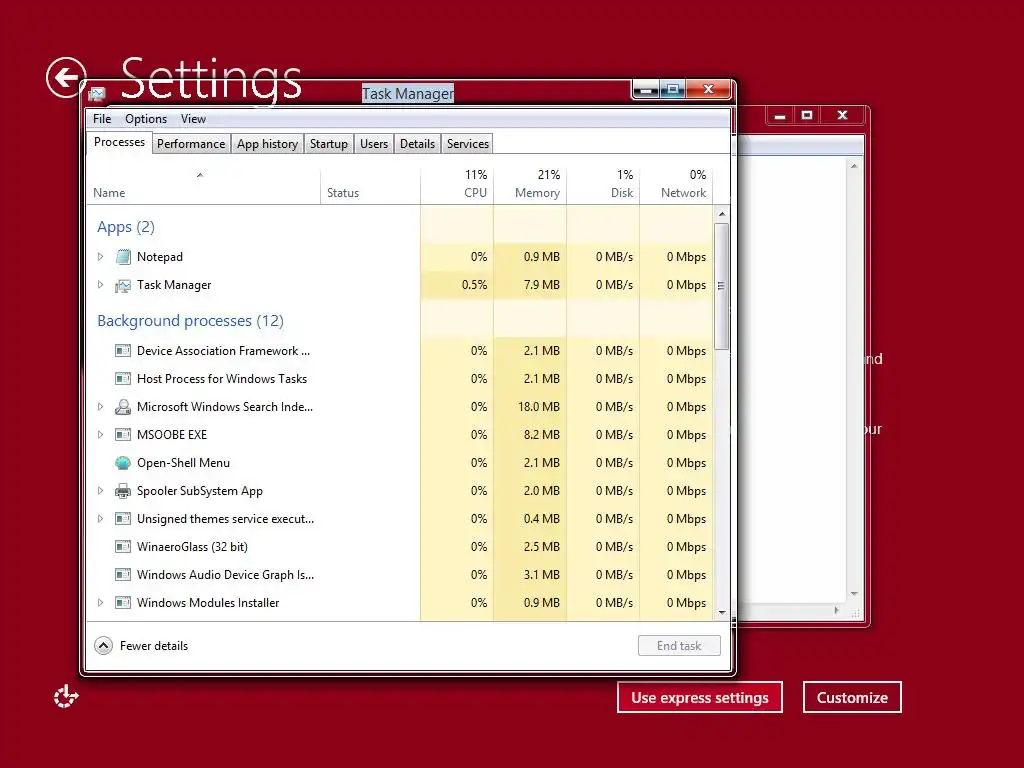
Task: Click the process list scrollbar thumb
Action: tap(722, 286)
